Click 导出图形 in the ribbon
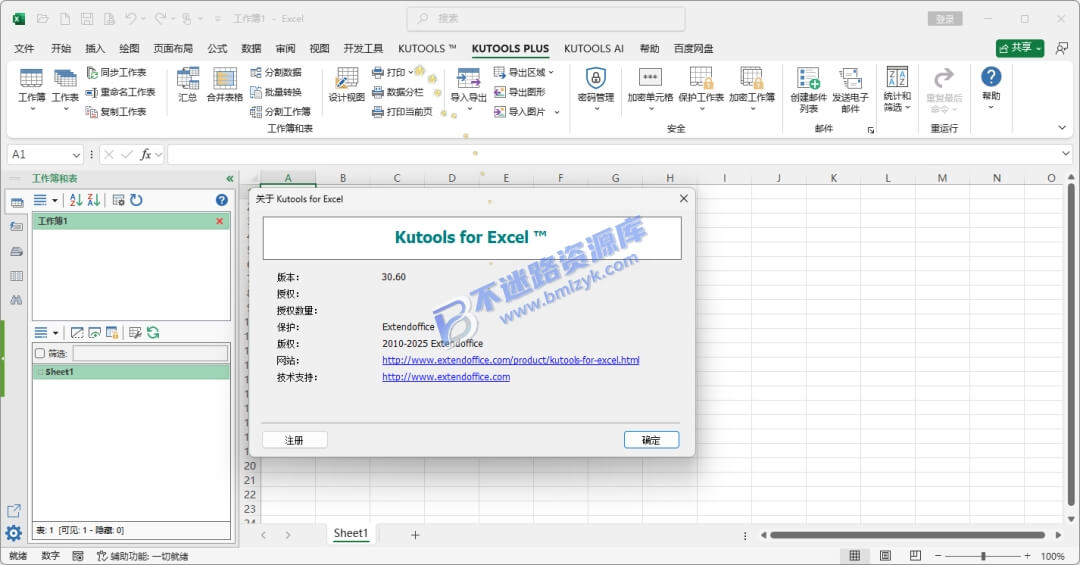 (x=520, y=92)
